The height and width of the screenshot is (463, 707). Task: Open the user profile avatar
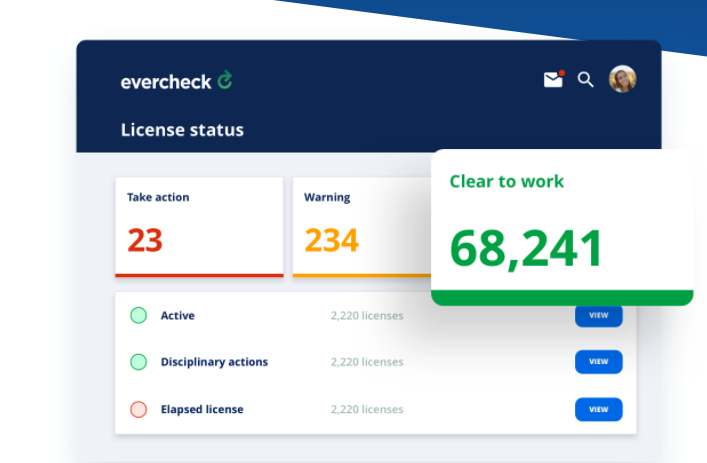click(622, 79)
